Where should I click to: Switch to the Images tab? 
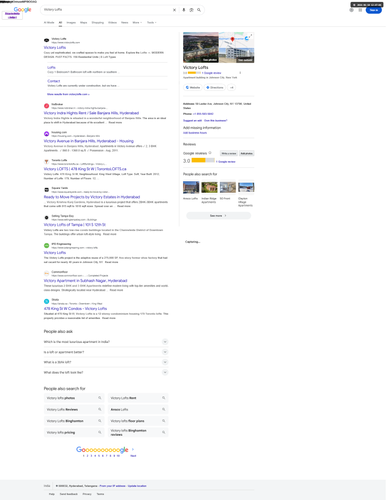tap(71, 23)
